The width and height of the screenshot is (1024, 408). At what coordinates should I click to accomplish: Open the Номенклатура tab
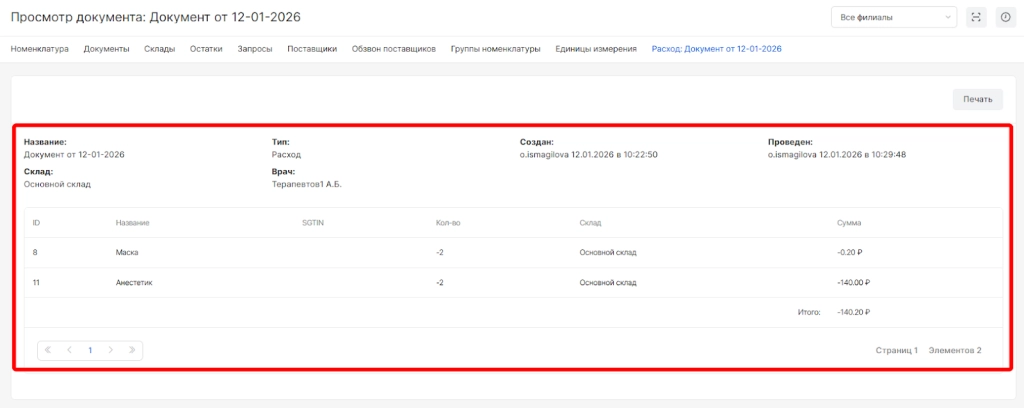coord(40,48)
